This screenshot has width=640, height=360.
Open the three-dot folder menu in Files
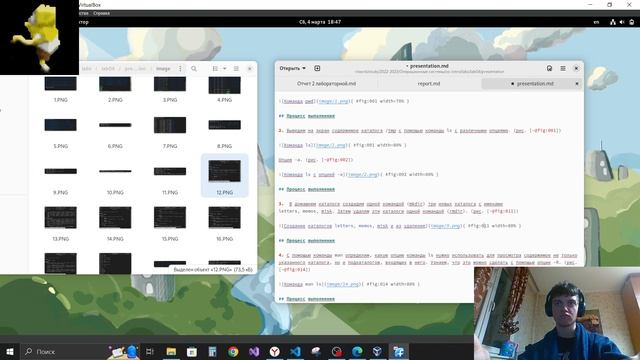point(180,69)
